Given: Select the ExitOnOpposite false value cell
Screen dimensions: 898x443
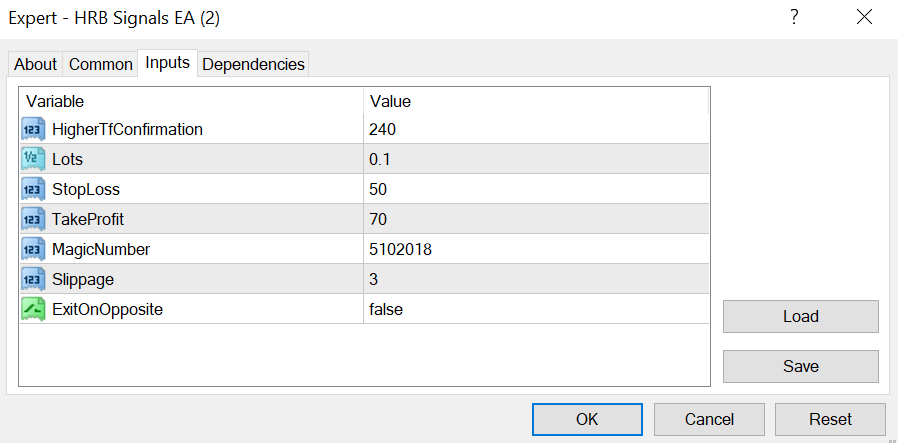Looking at the screenshot, I should 536,309.
